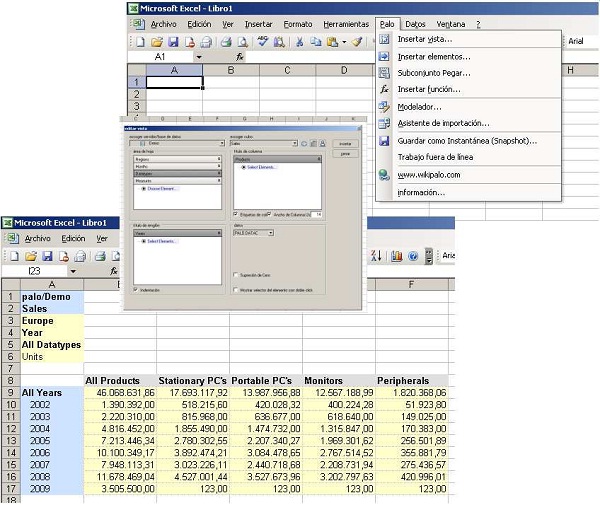Click the Name Box showing I23
Viewport: 600px width, 505px height.
tap(34, 271)
